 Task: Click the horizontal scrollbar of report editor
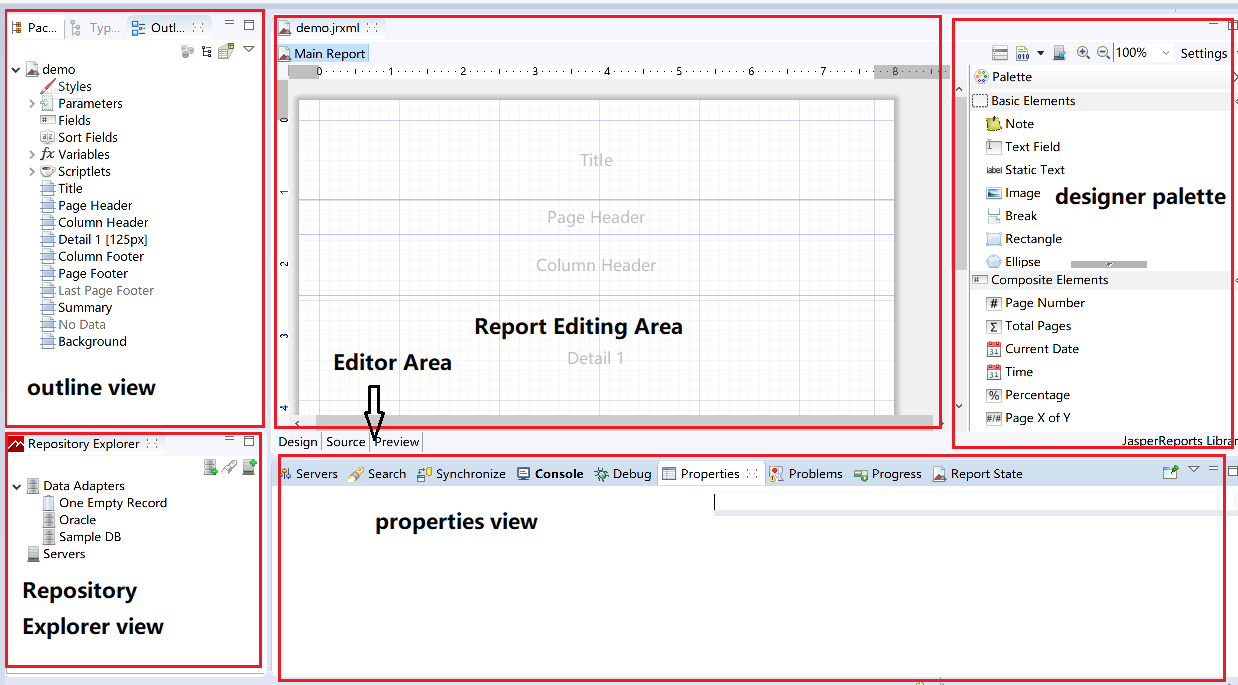625,423
